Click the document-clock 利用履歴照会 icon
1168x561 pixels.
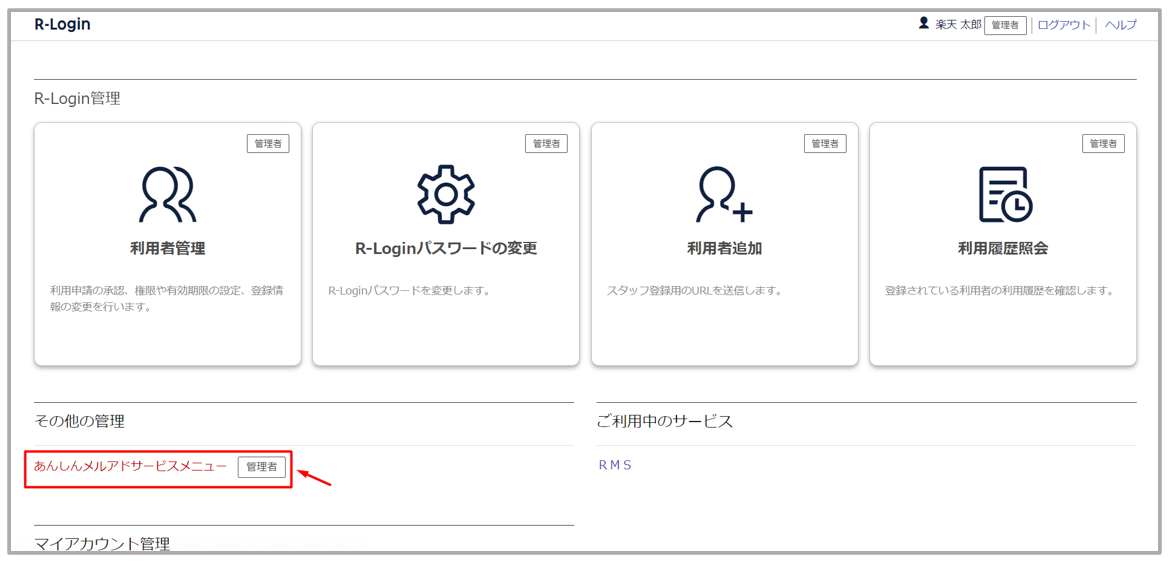tap(1004, 194)
